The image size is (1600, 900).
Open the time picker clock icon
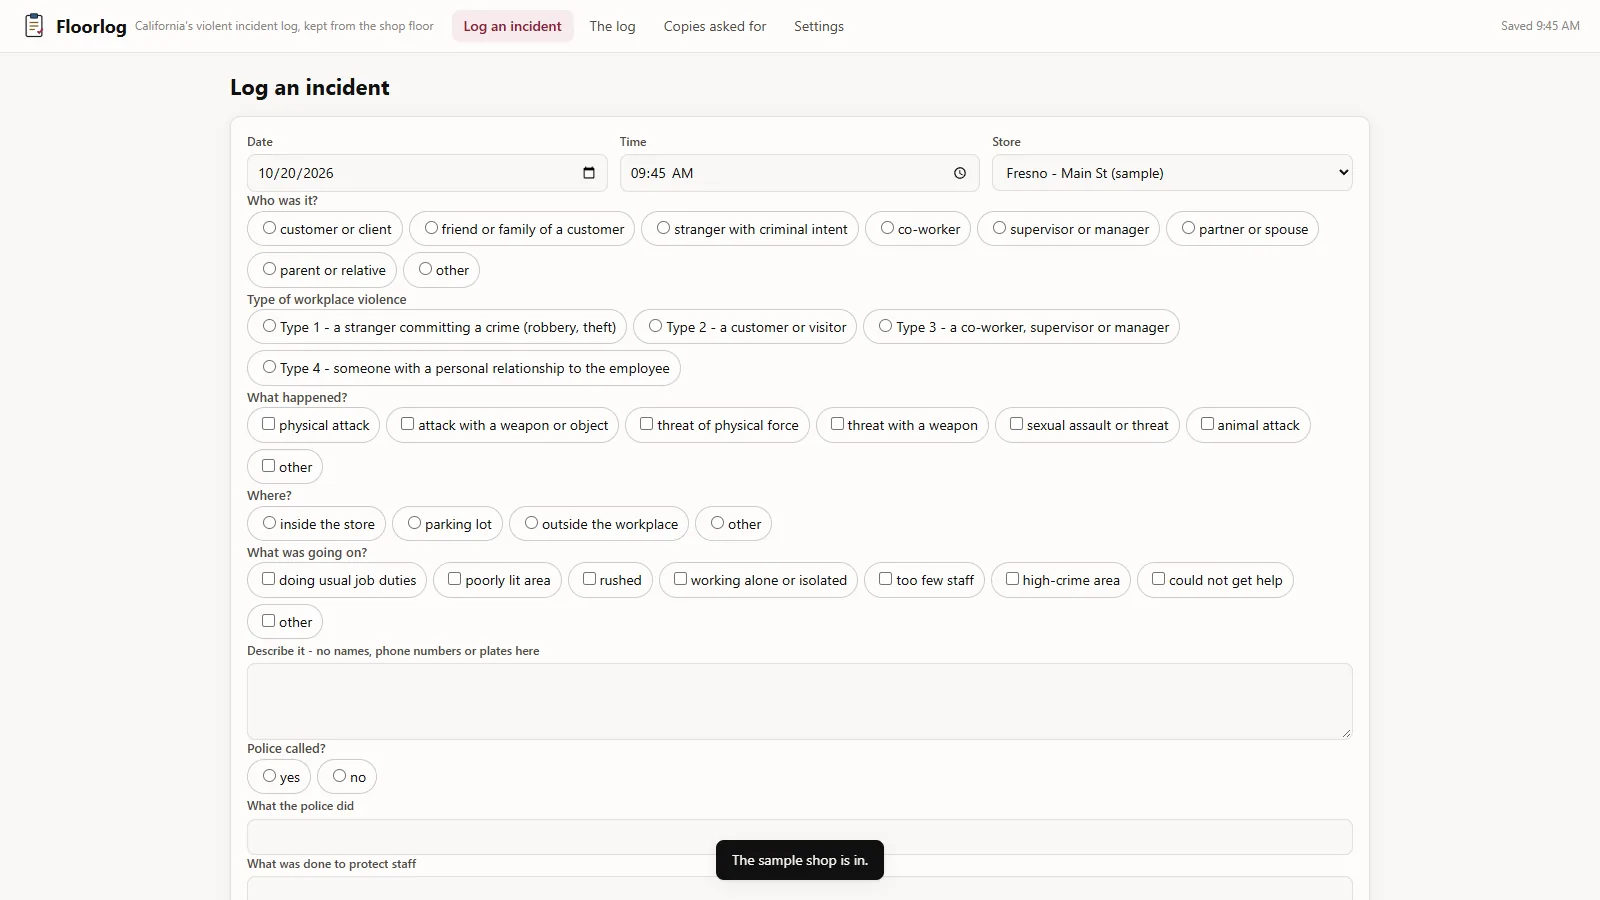coord(960,173)
